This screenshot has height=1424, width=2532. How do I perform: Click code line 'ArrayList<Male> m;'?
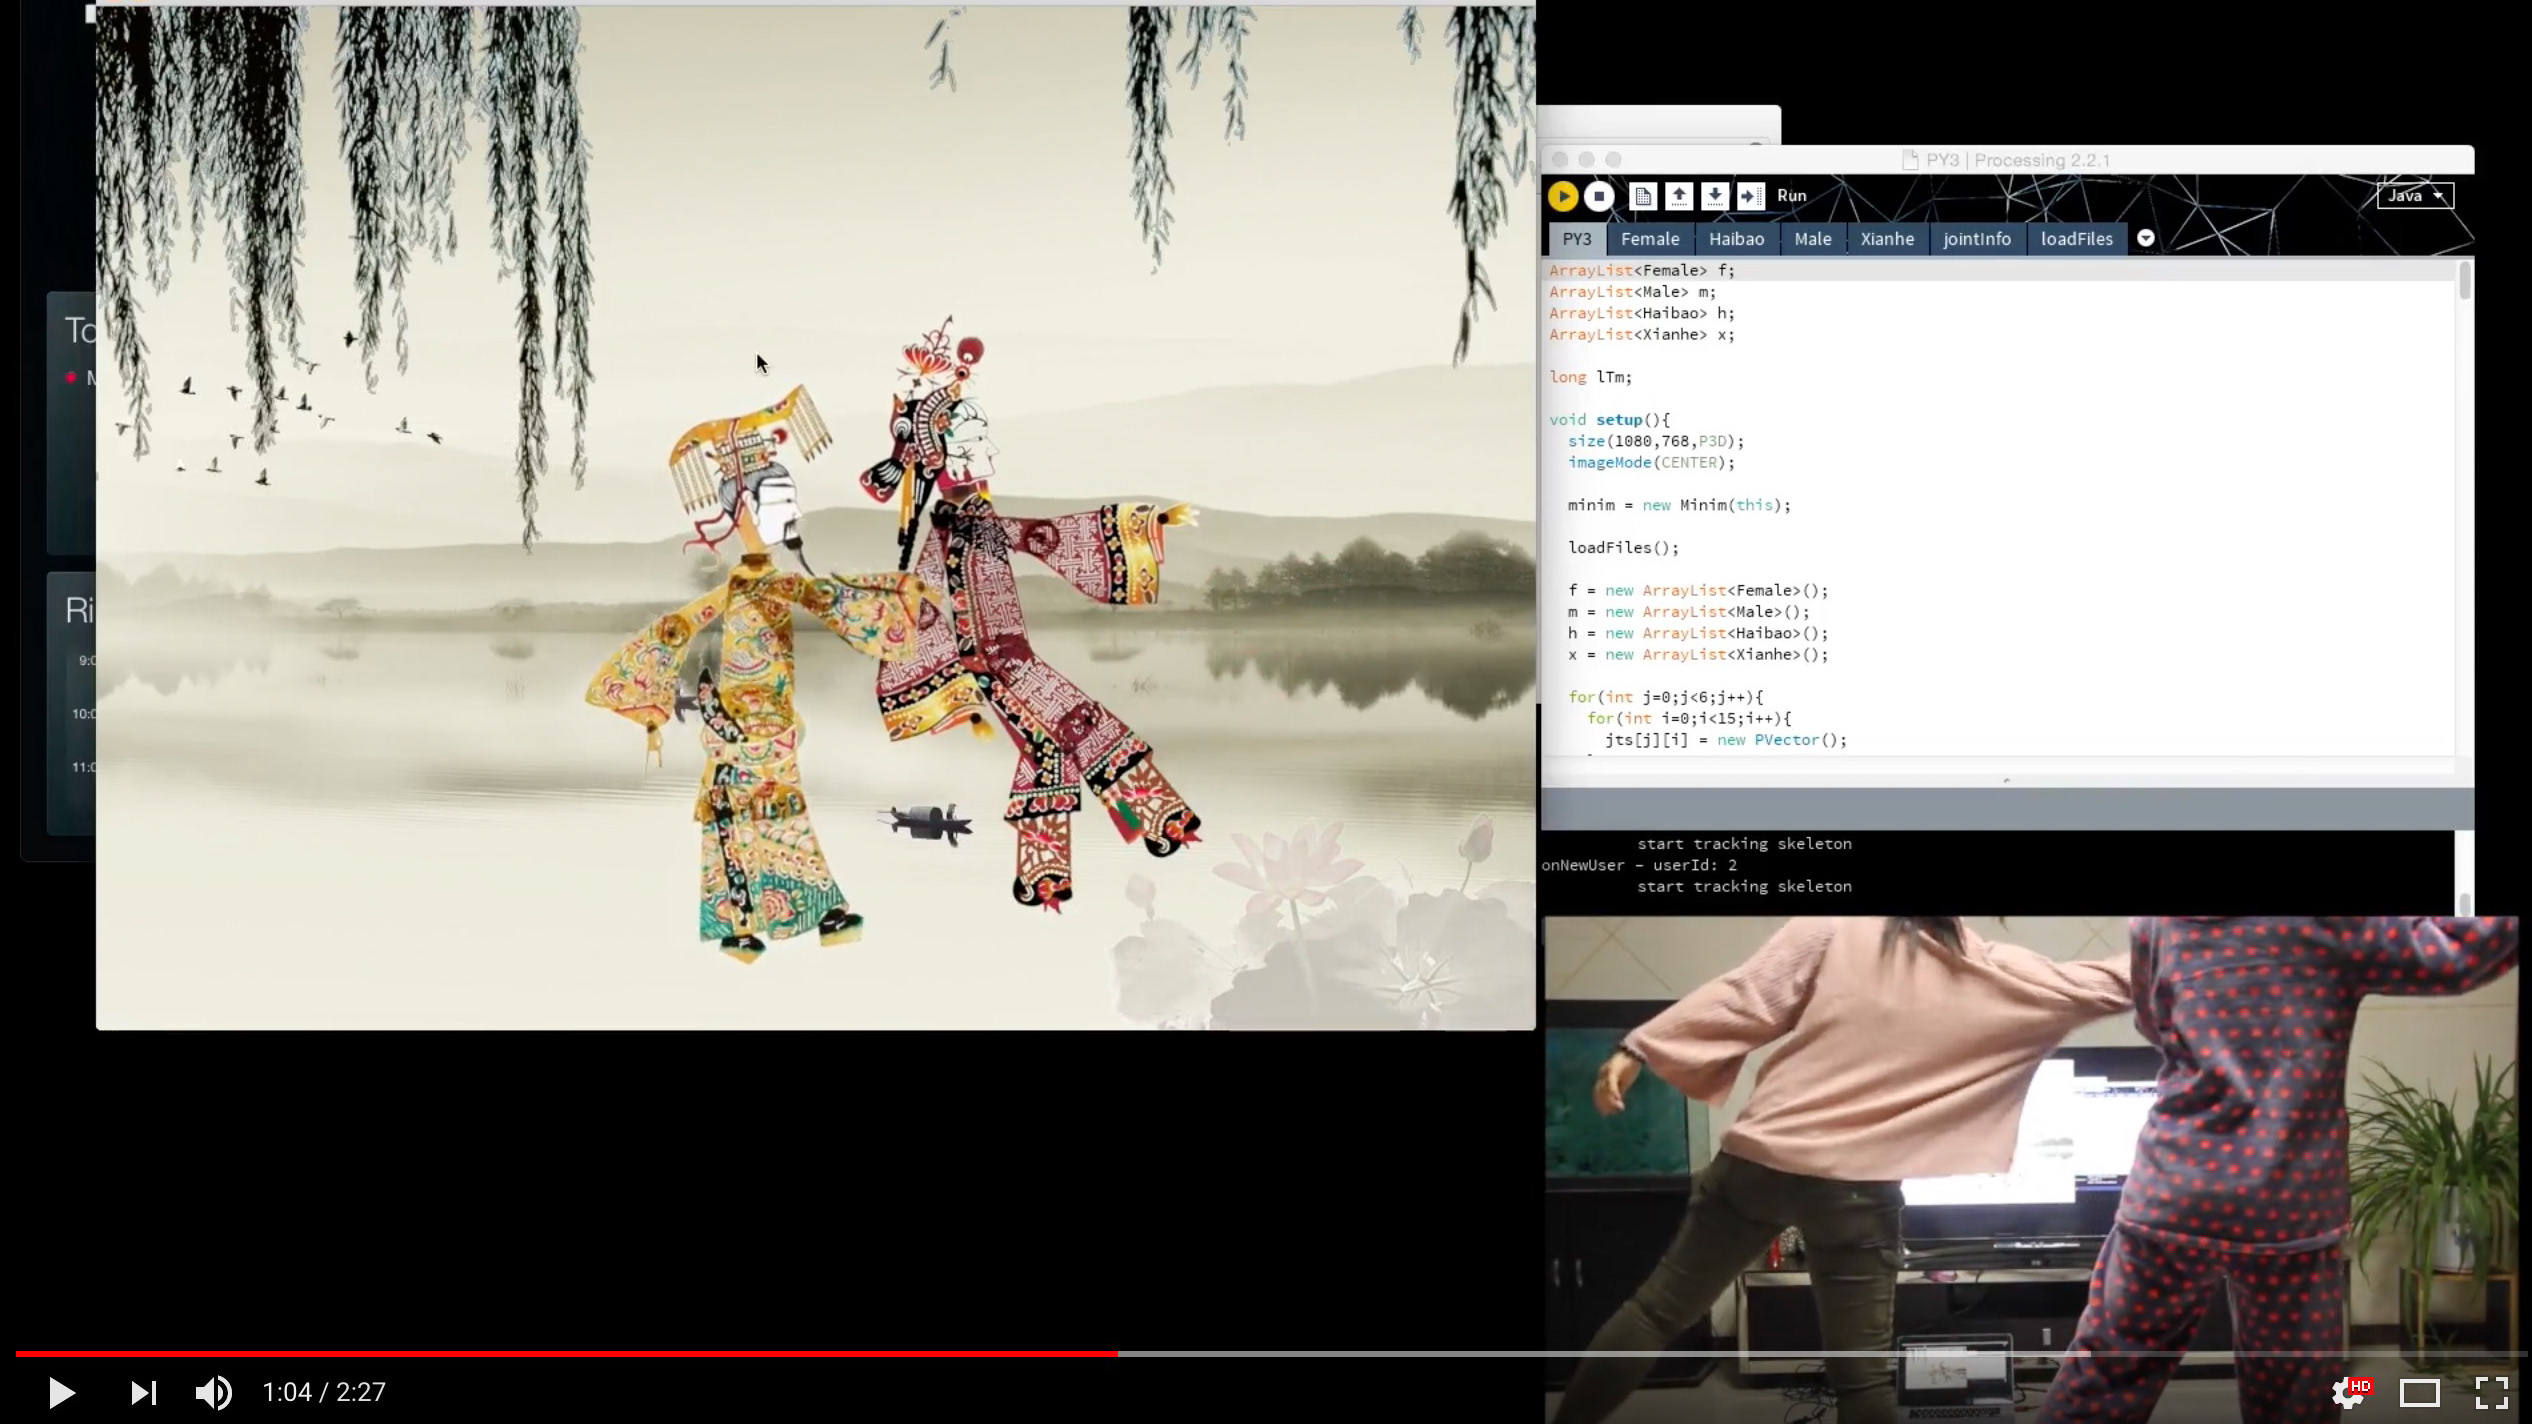1633,292
